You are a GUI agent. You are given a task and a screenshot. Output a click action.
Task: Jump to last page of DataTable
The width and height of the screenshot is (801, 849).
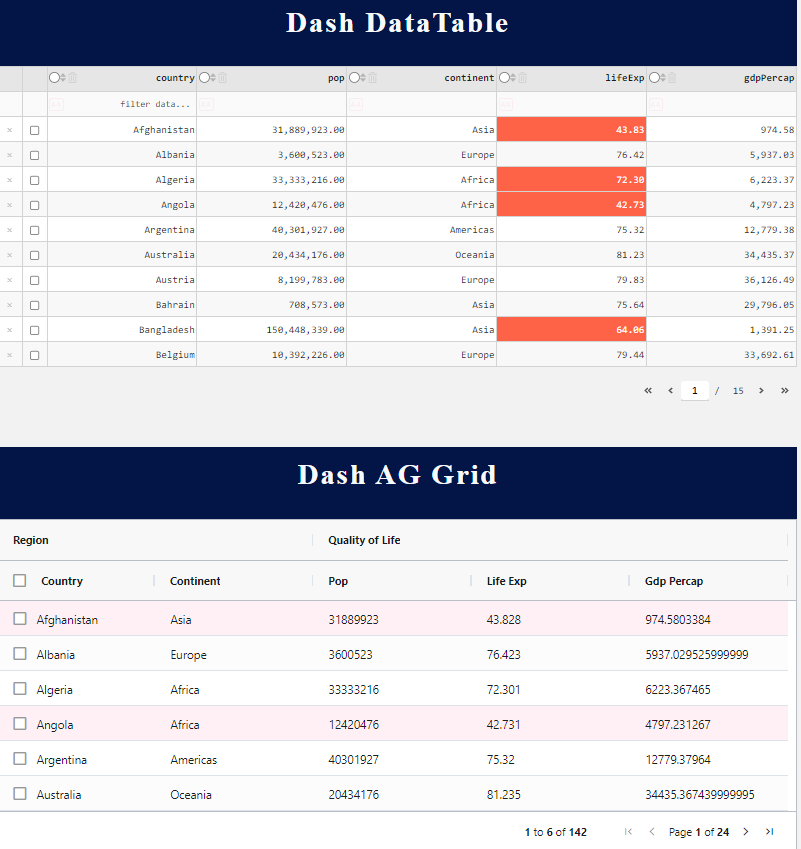(784, 391)
